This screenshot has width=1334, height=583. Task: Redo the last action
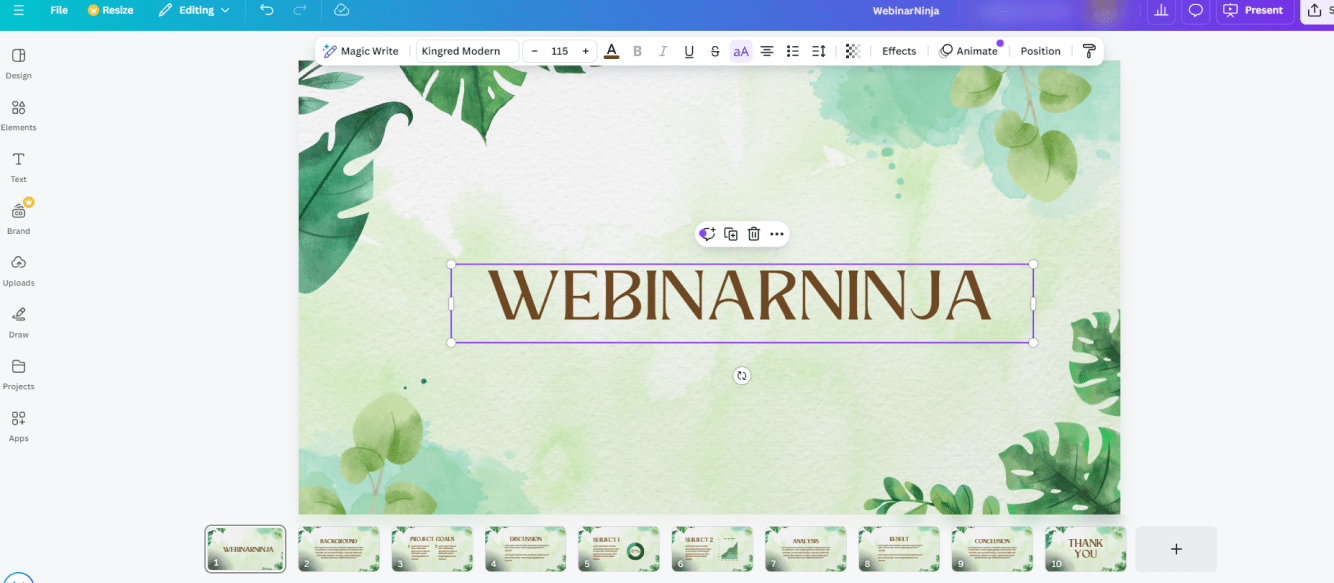coord(300,10)
